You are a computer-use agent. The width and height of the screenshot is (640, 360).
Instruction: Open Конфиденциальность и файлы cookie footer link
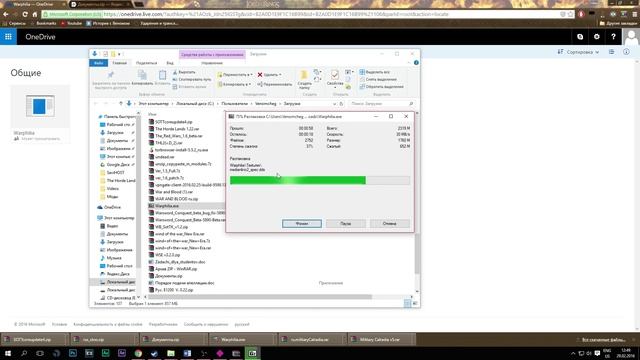pos(108,324)
